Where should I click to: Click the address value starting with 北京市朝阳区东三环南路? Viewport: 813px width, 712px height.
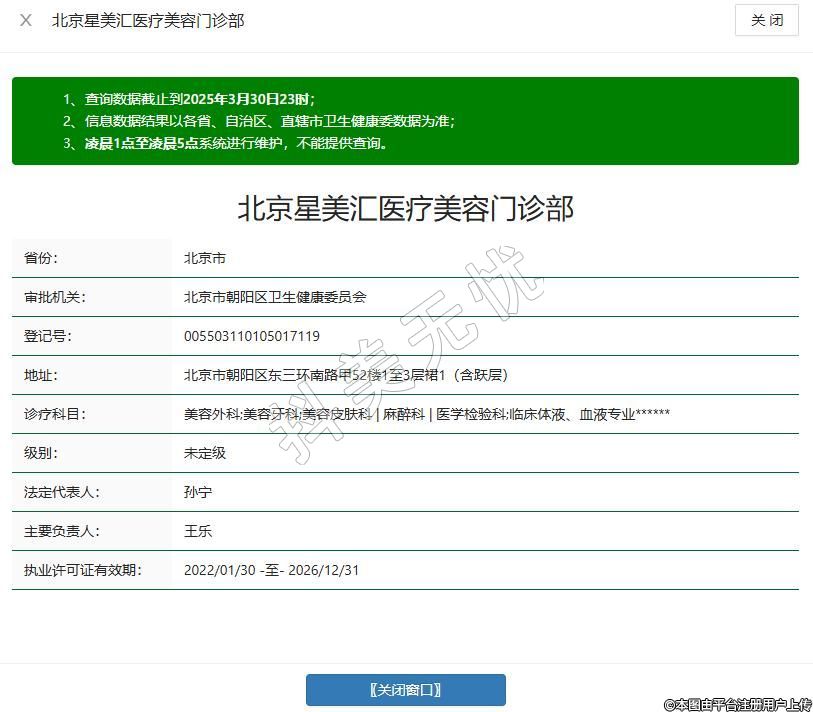click(346, 375)
